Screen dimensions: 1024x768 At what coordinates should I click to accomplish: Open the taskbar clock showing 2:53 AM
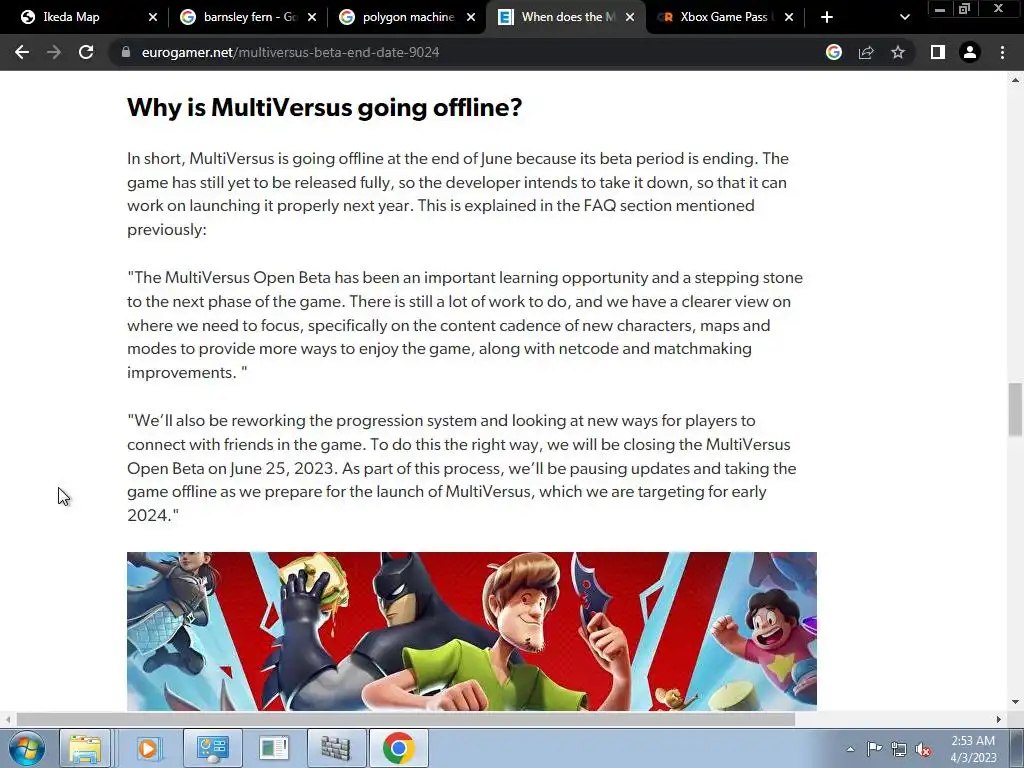point(973,749)
